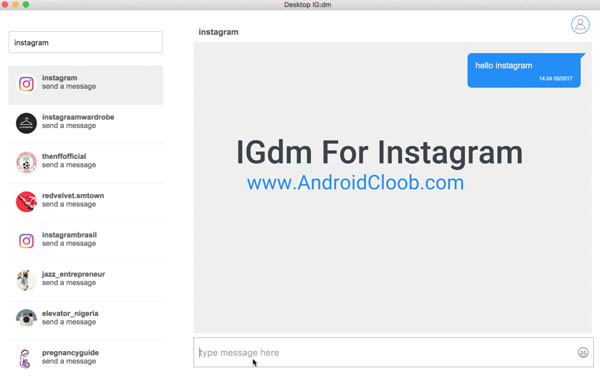Select the jazz_entrepreneur avatar
The height and width of the screenshot is (380, 600).
click(x=26, y=280)
